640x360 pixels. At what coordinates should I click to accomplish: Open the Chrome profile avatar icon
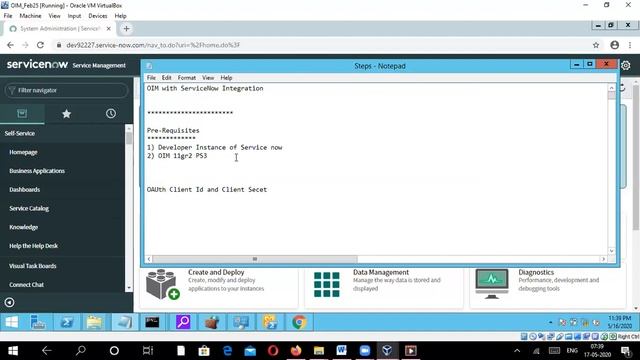pyautogui.click(x=615, y=45)
